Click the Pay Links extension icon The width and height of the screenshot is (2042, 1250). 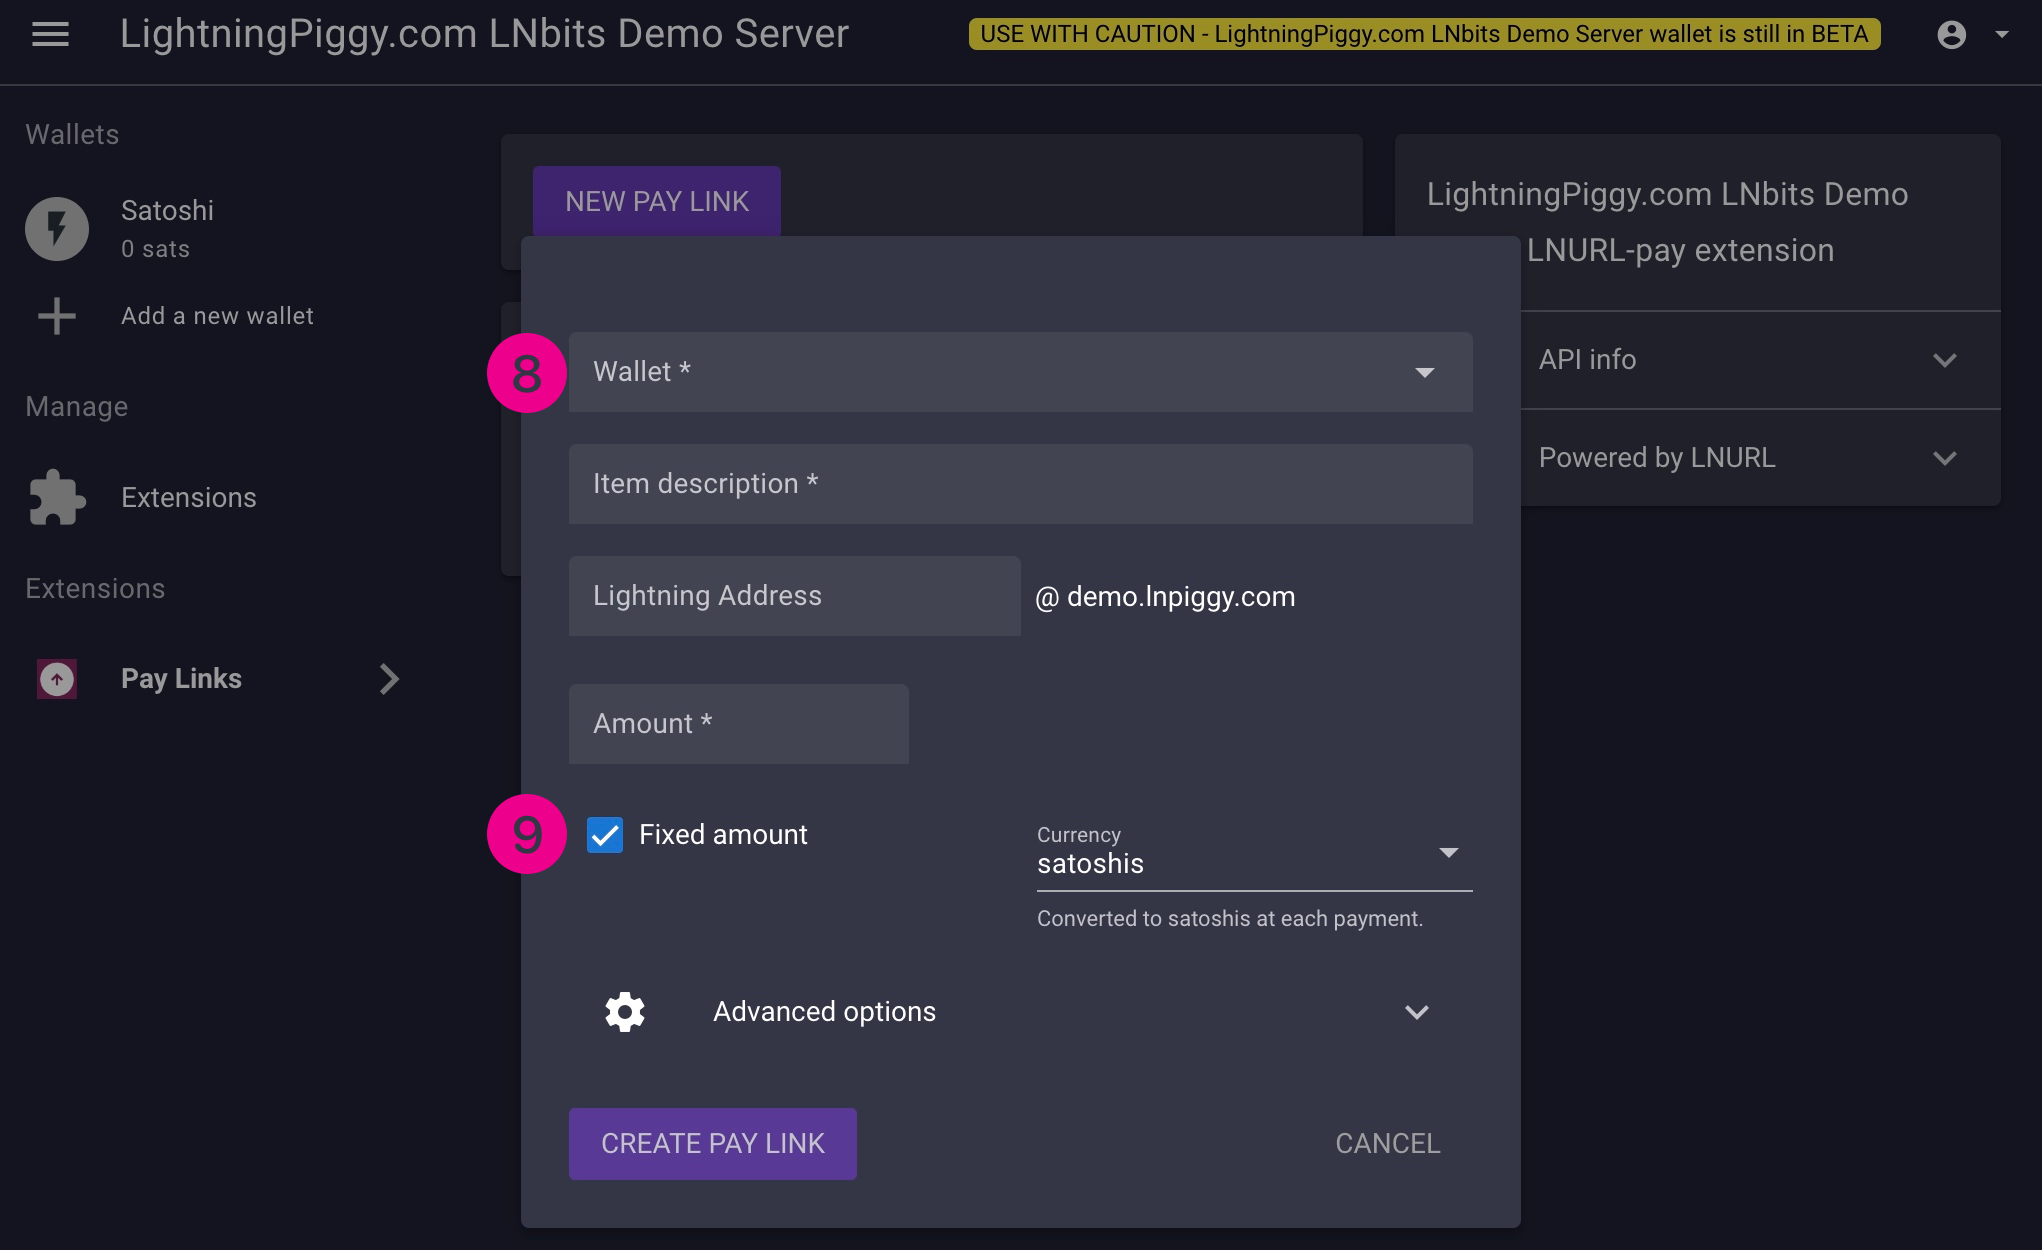pyautogui.click(x=57, y=679)
